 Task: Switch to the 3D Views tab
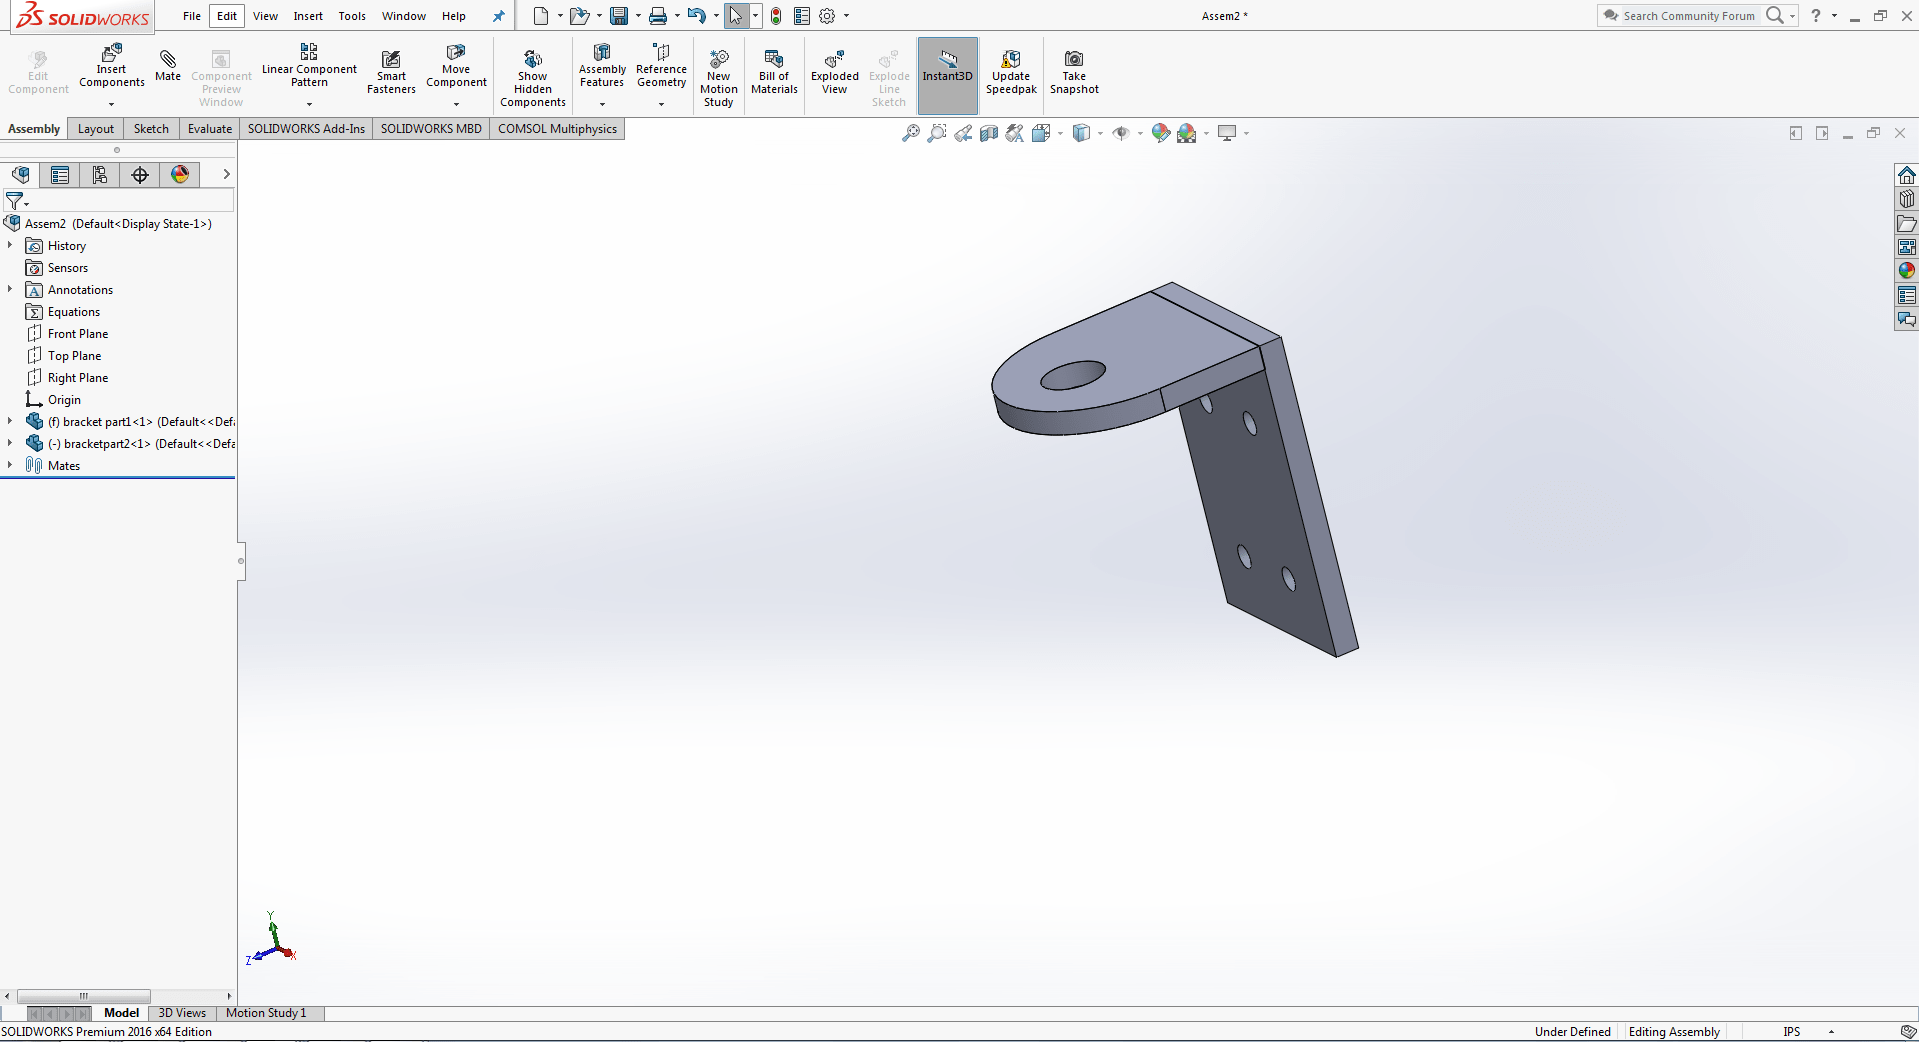click(x=182, y=1013)
